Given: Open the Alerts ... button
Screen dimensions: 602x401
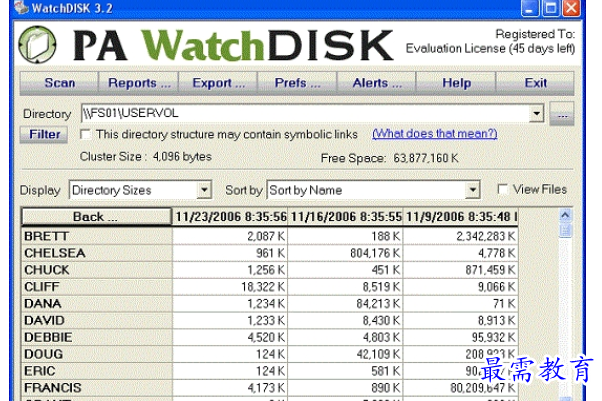Looking at the screenshot, I should click(377, 83).
